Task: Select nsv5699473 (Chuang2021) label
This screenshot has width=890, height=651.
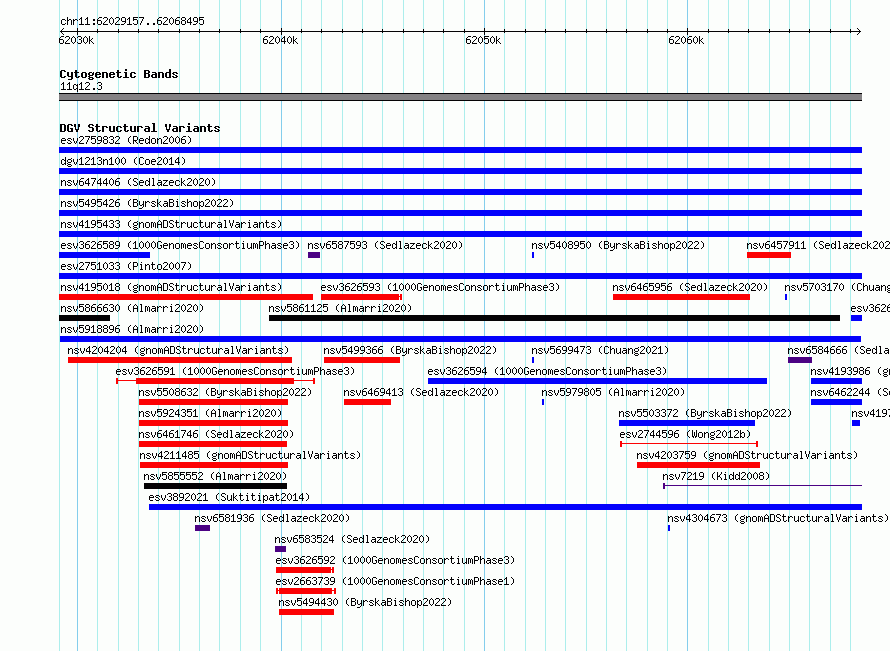Action: point(600,350)
